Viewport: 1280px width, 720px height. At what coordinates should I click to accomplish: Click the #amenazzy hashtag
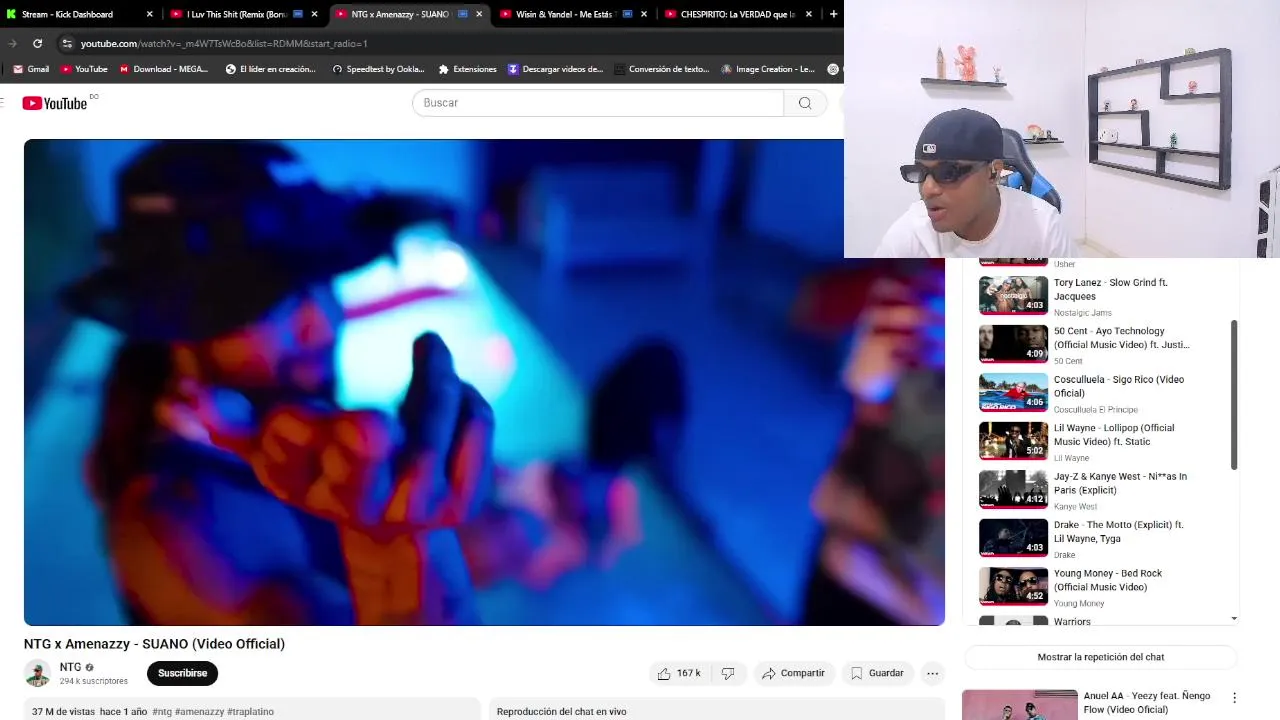(x=200, y=712)
